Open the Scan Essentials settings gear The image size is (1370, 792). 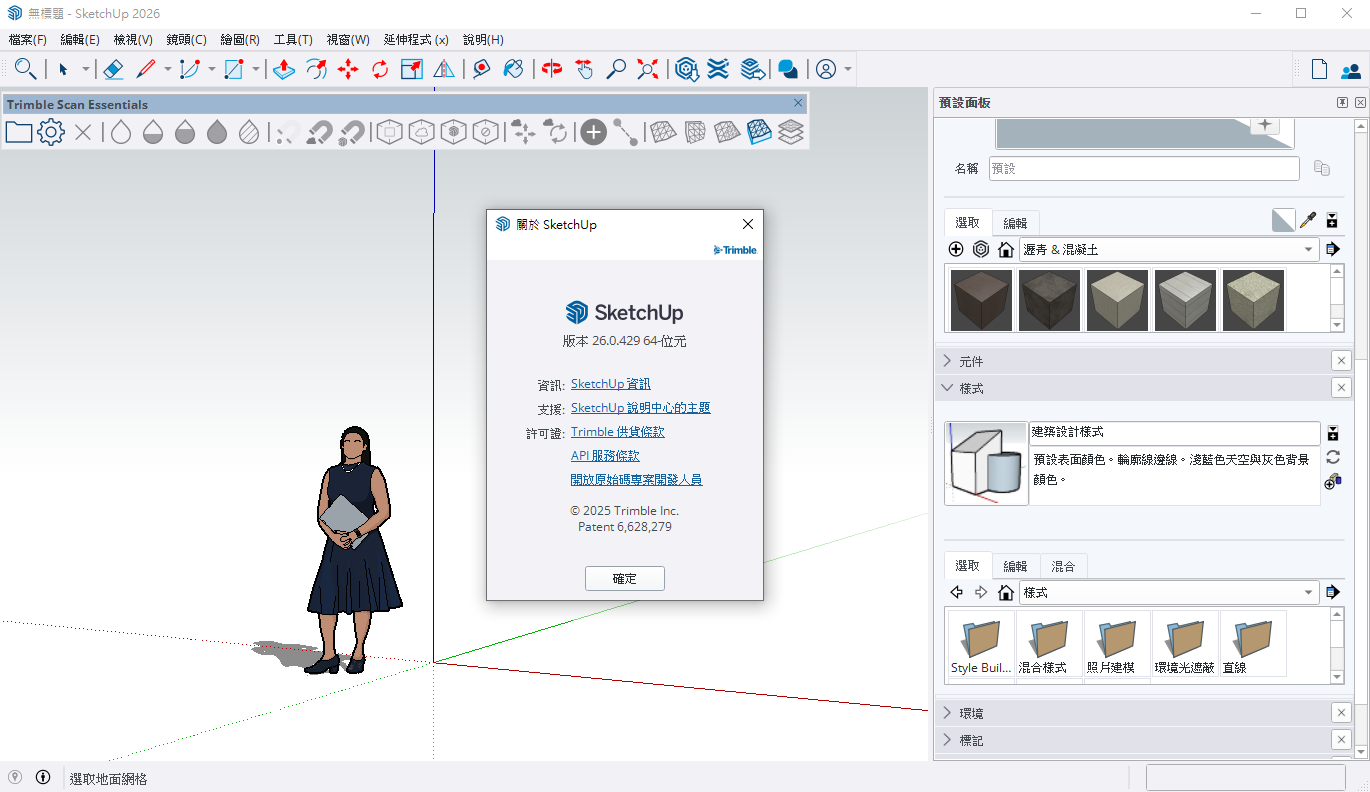51,132
